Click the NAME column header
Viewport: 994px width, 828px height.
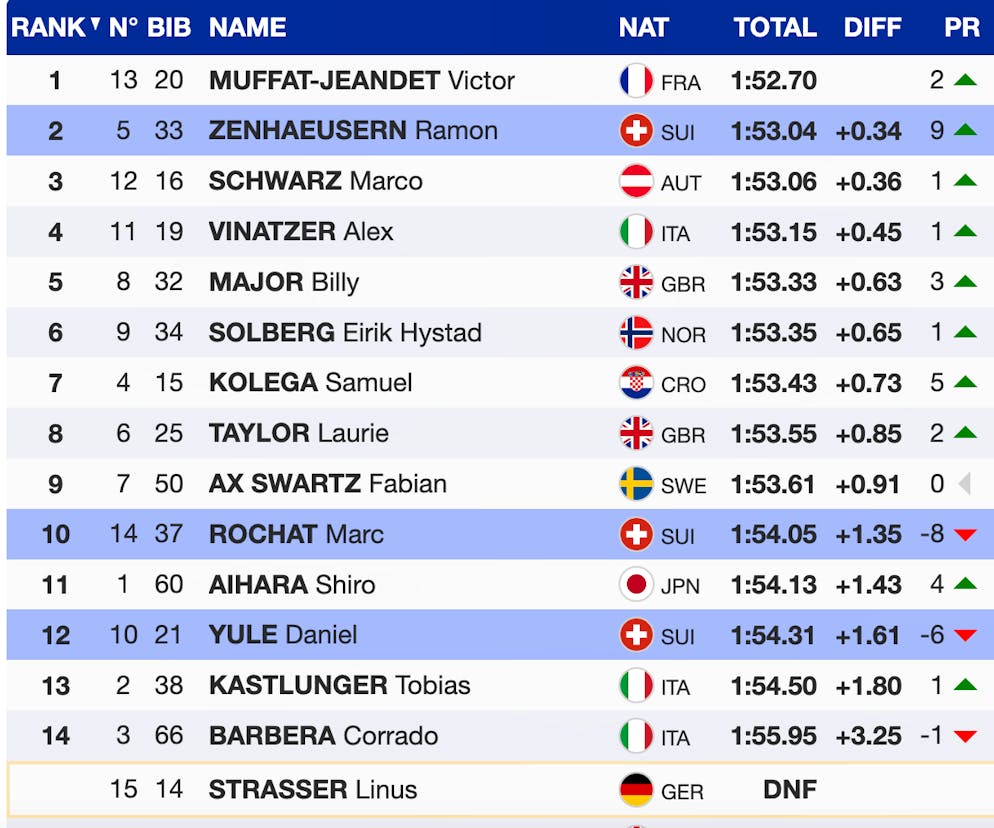point(248,27)
